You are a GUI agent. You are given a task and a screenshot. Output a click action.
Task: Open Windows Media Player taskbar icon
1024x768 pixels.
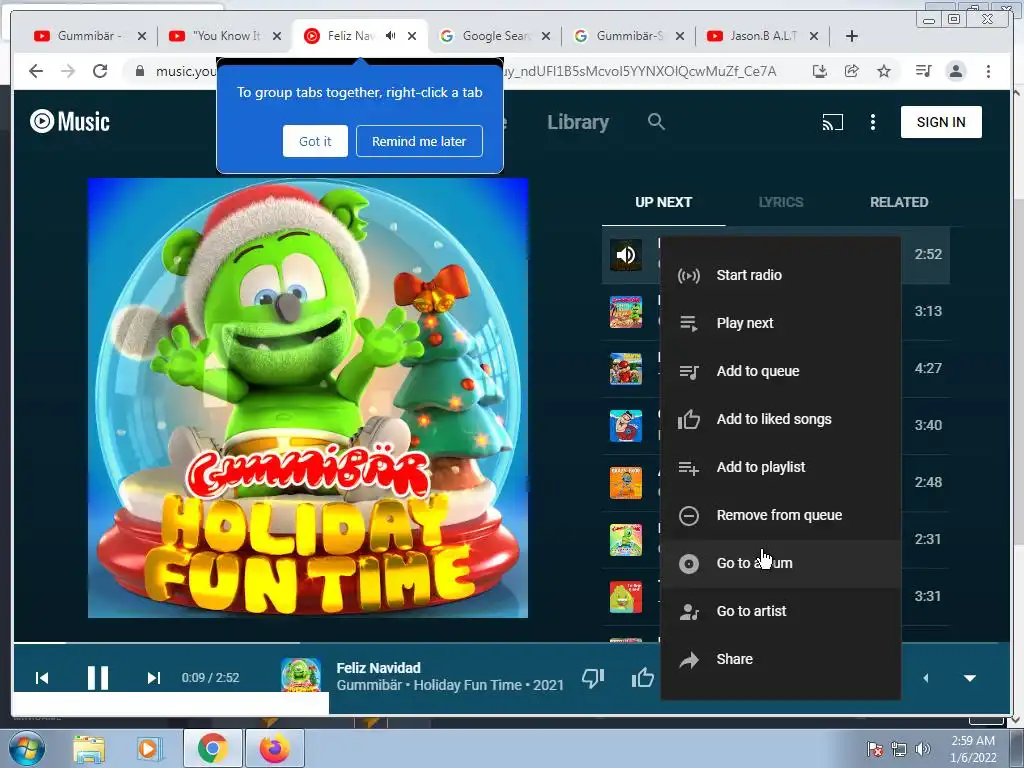coord(150,749)
